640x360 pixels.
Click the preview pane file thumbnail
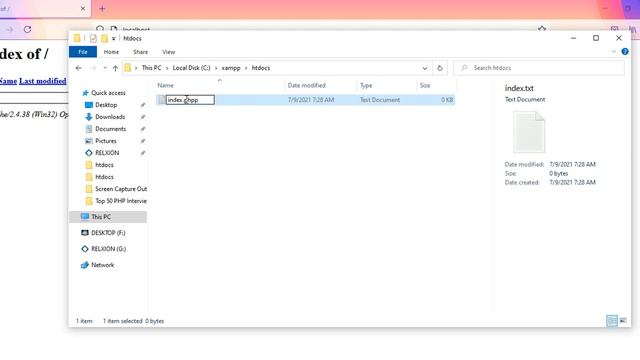[529, 132]
